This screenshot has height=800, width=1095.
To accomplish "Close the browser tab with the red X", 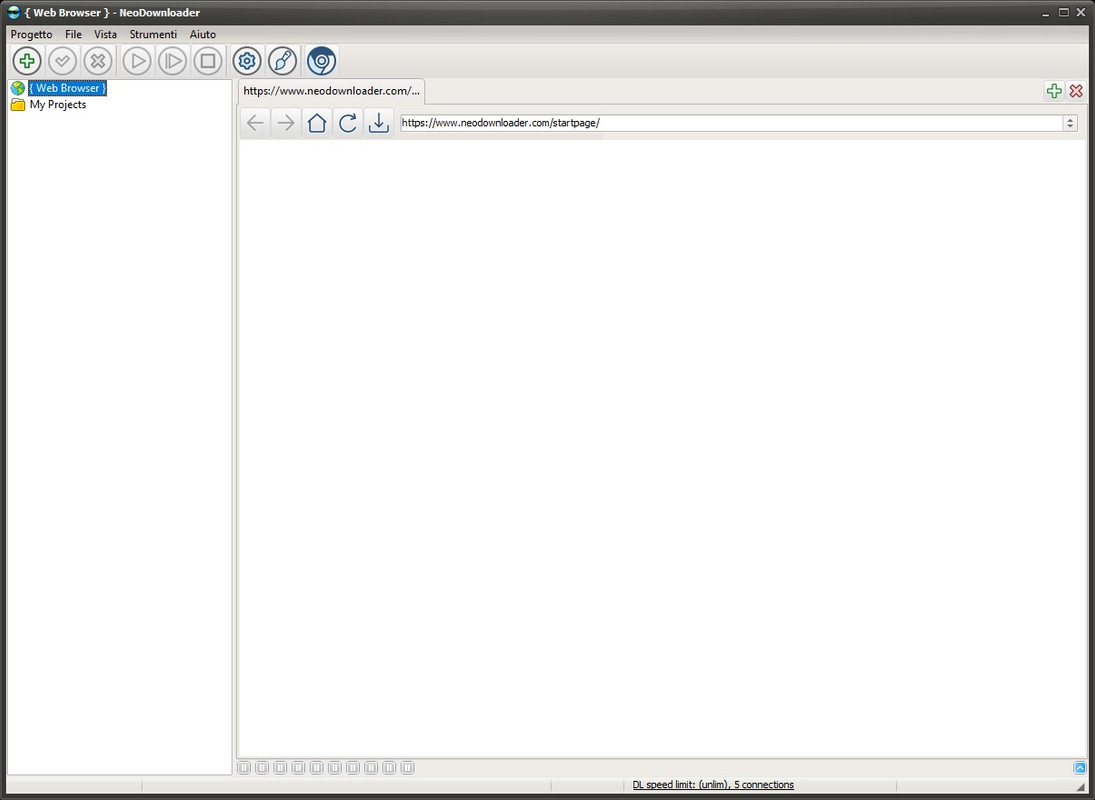I will [x=1076, y=91].
